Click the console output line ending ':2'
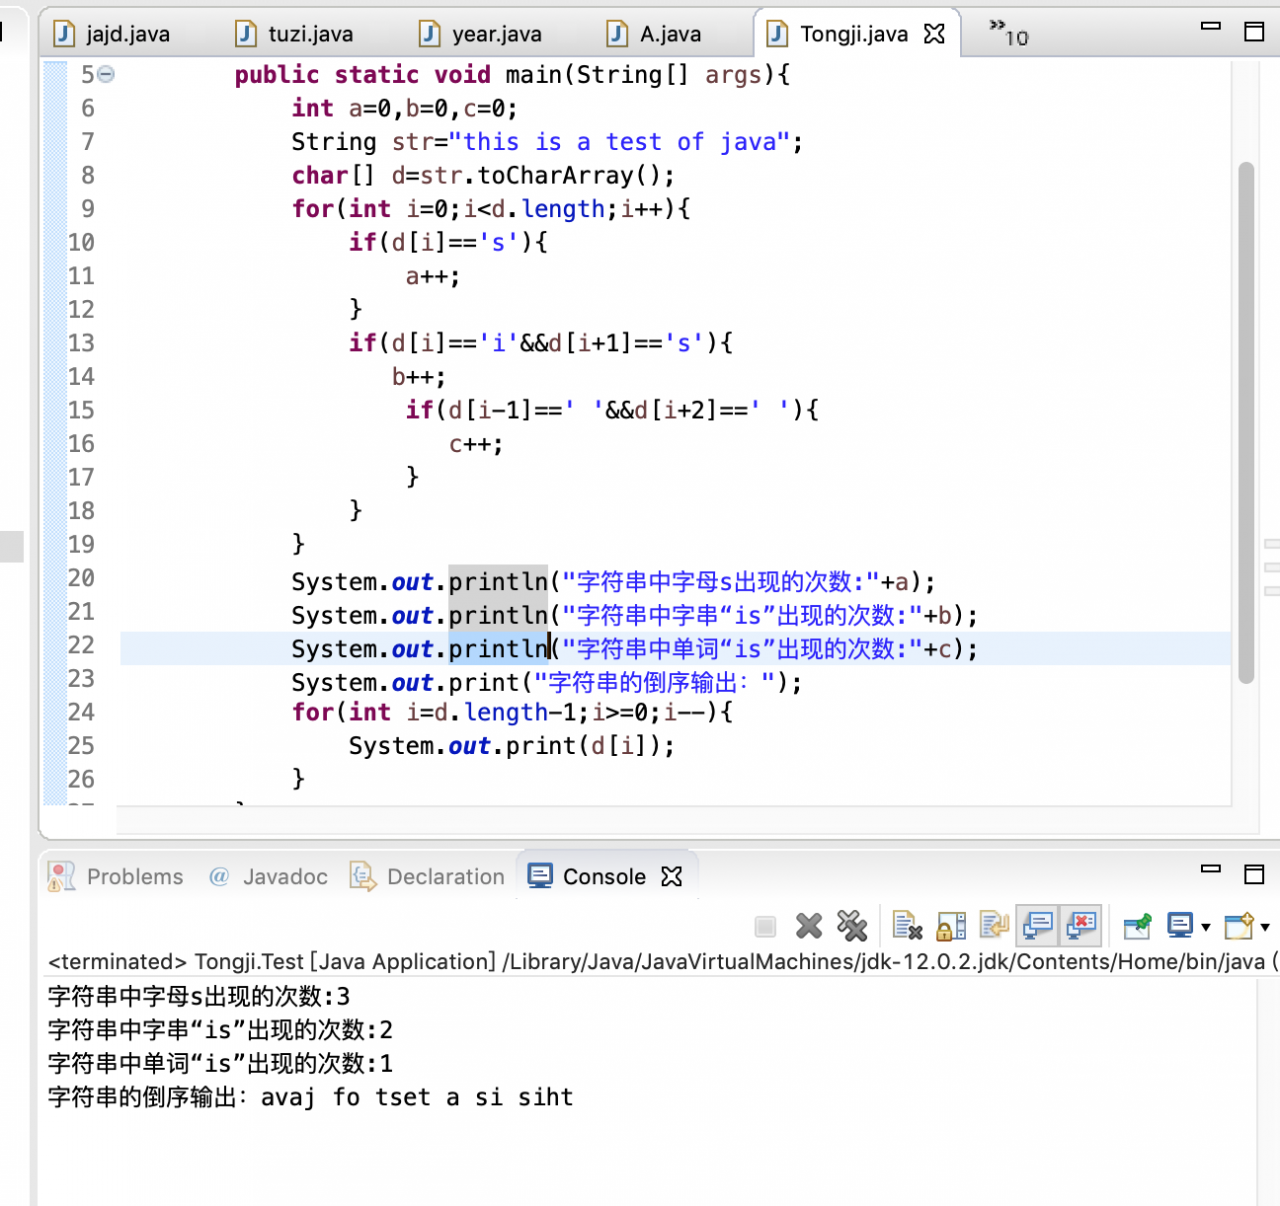The height and width of the screenshot is (1206, 1280). (x=221, y=1030)
